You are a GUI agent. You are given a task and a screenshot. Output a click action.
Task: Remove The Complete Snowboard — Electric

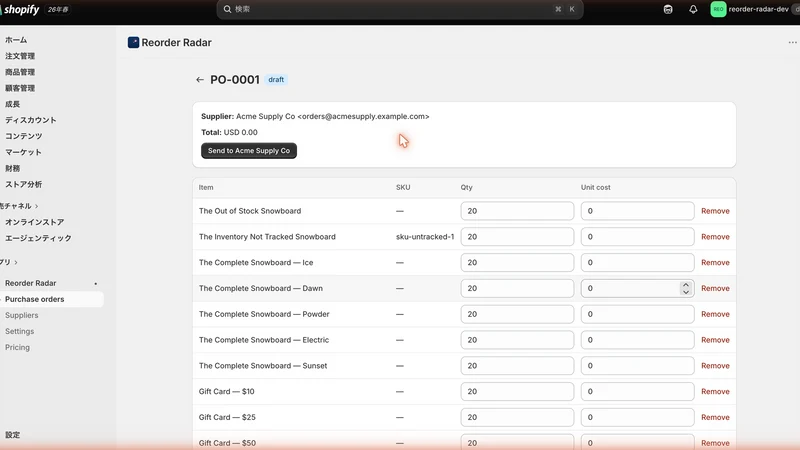tap(715, 340)
